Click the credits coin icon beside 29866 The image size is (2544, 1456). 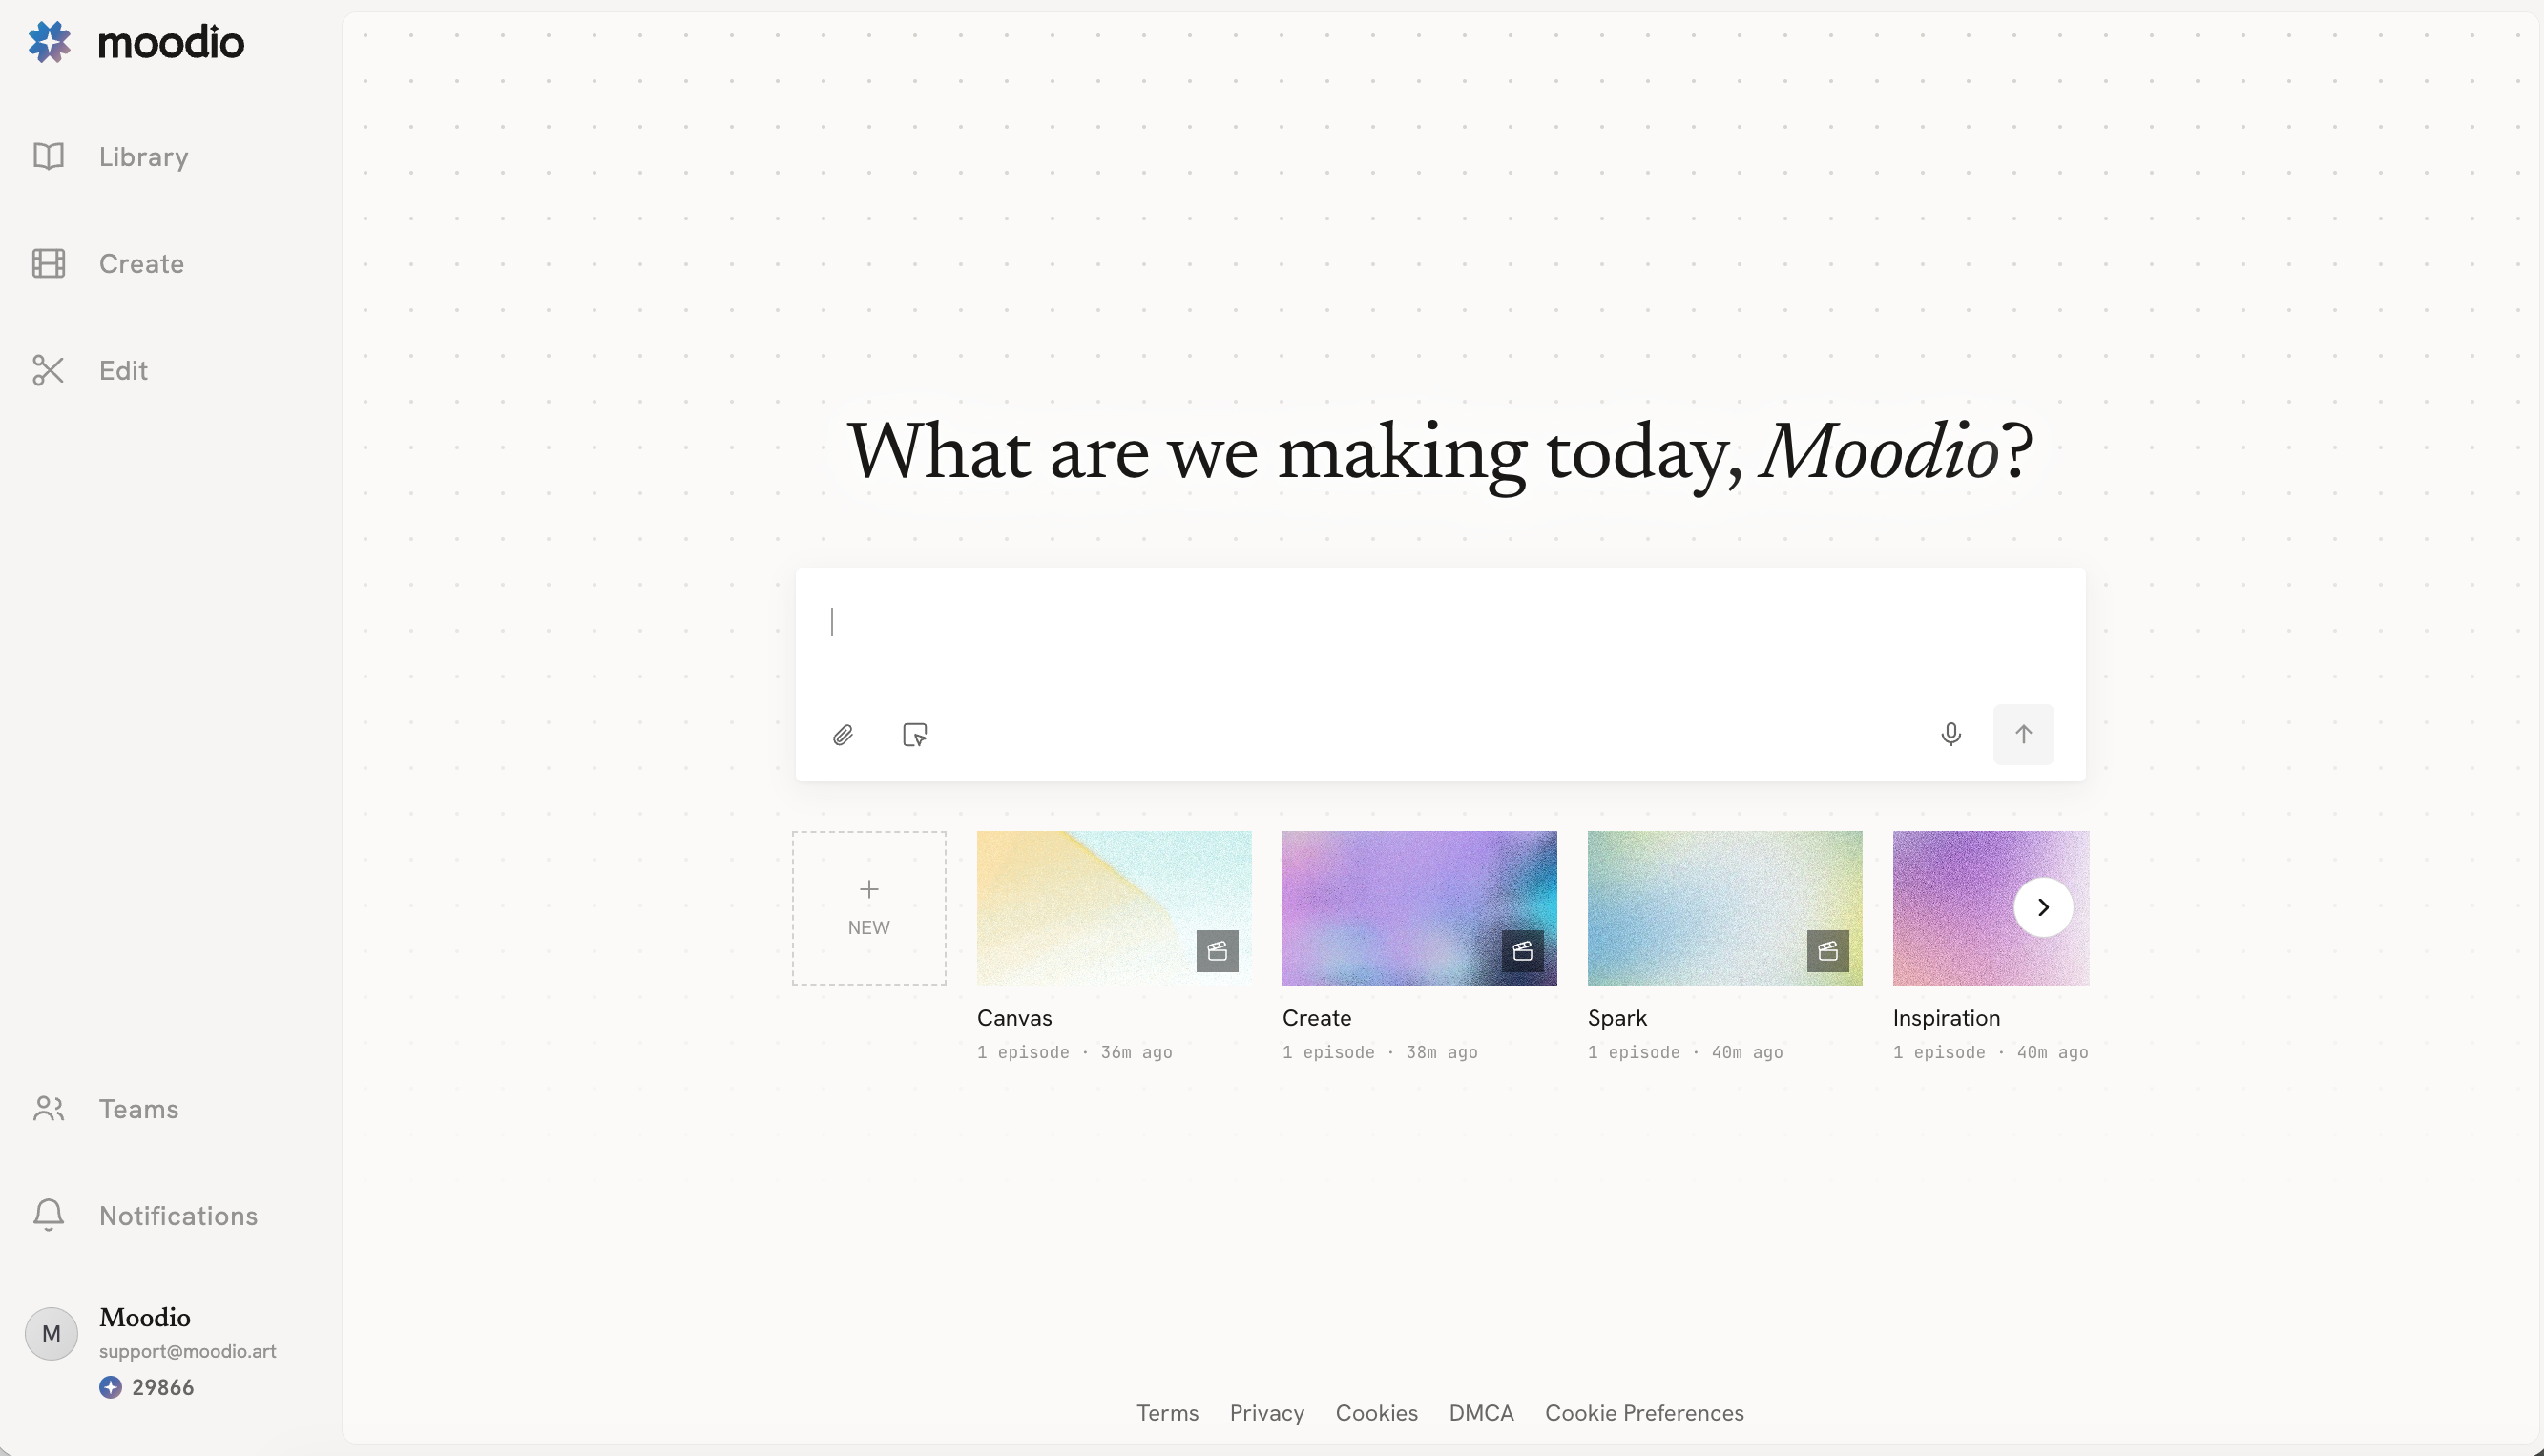point(110,1387)
